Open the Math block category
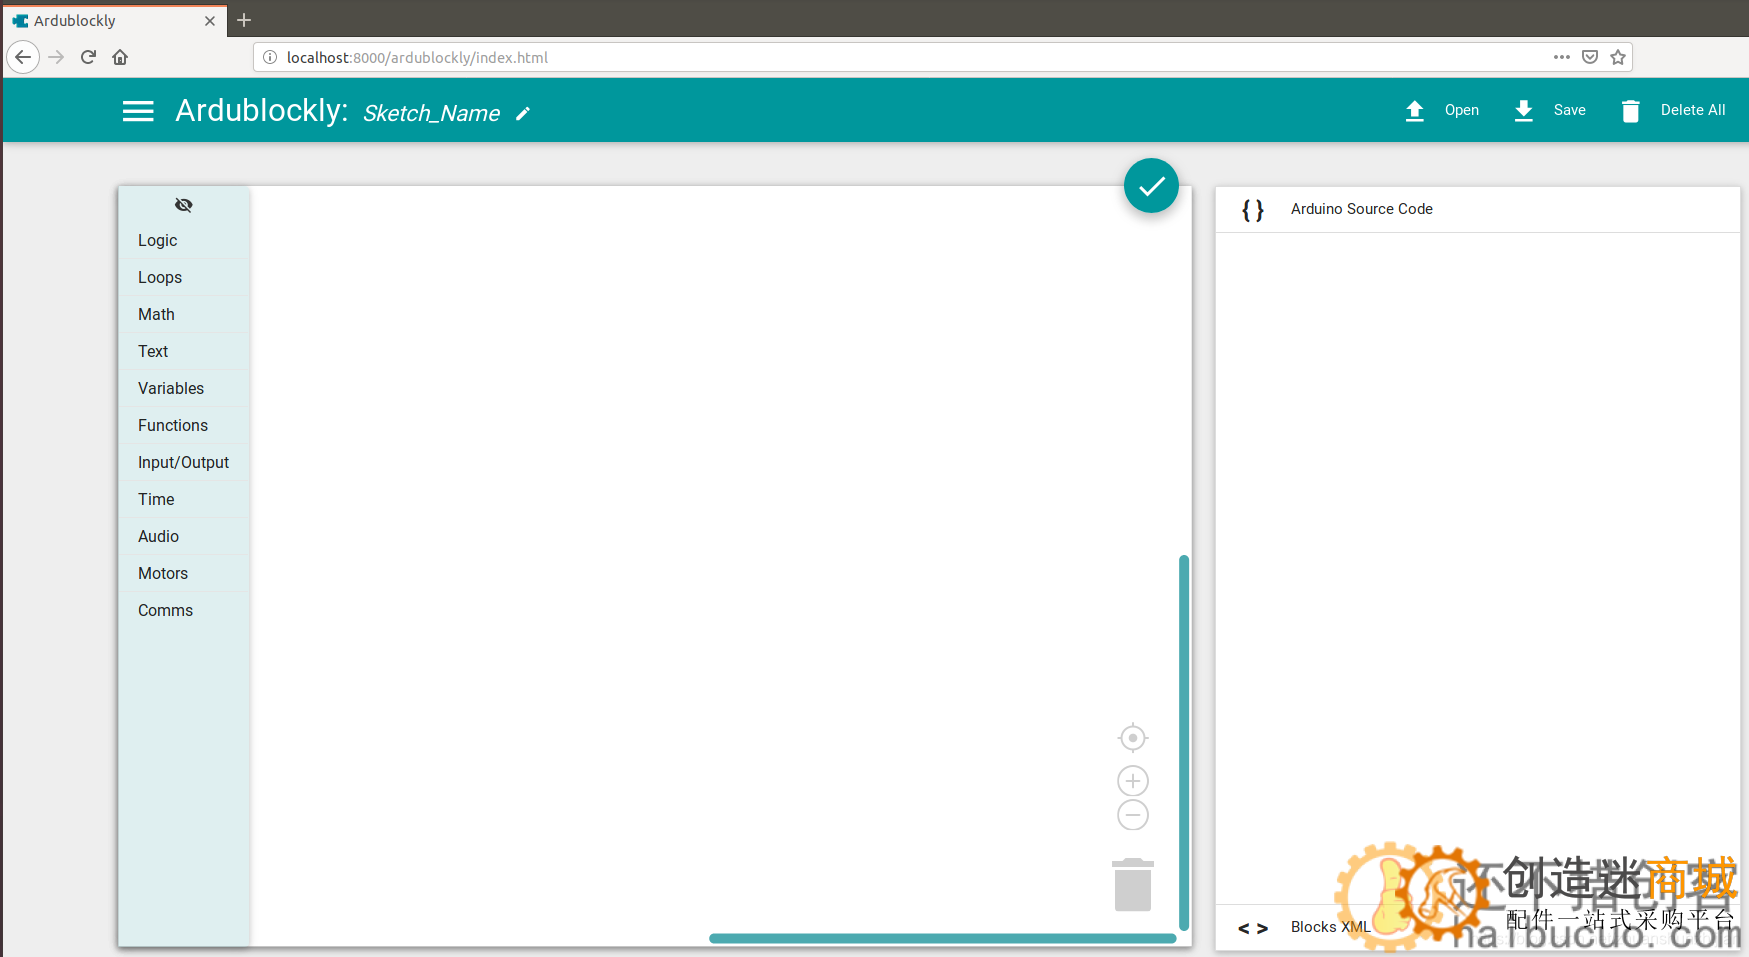 (184, 314)
